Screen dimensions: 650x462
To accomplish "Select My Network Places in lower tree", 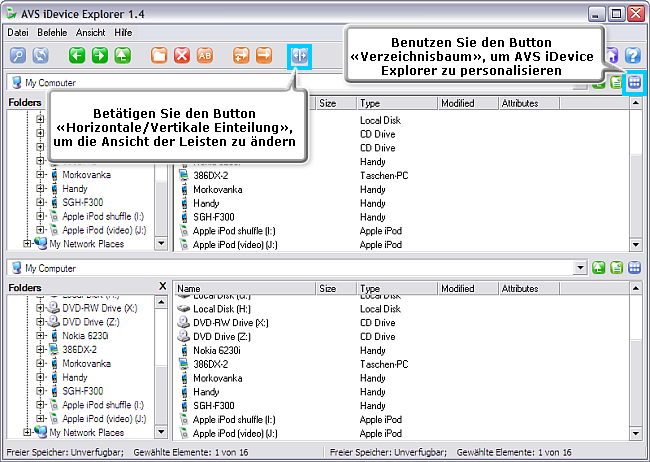I will click(87, 433).
